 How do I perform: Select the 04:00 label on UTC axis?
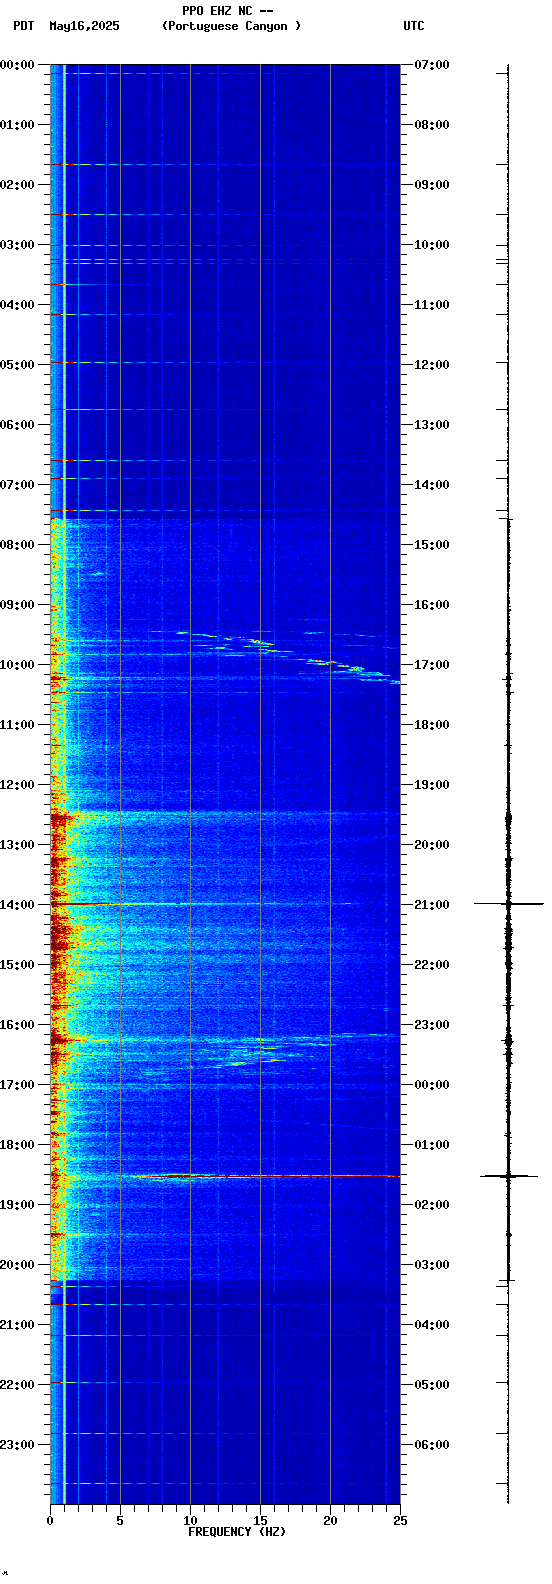pyautogui.click(x=431, y=1325)
